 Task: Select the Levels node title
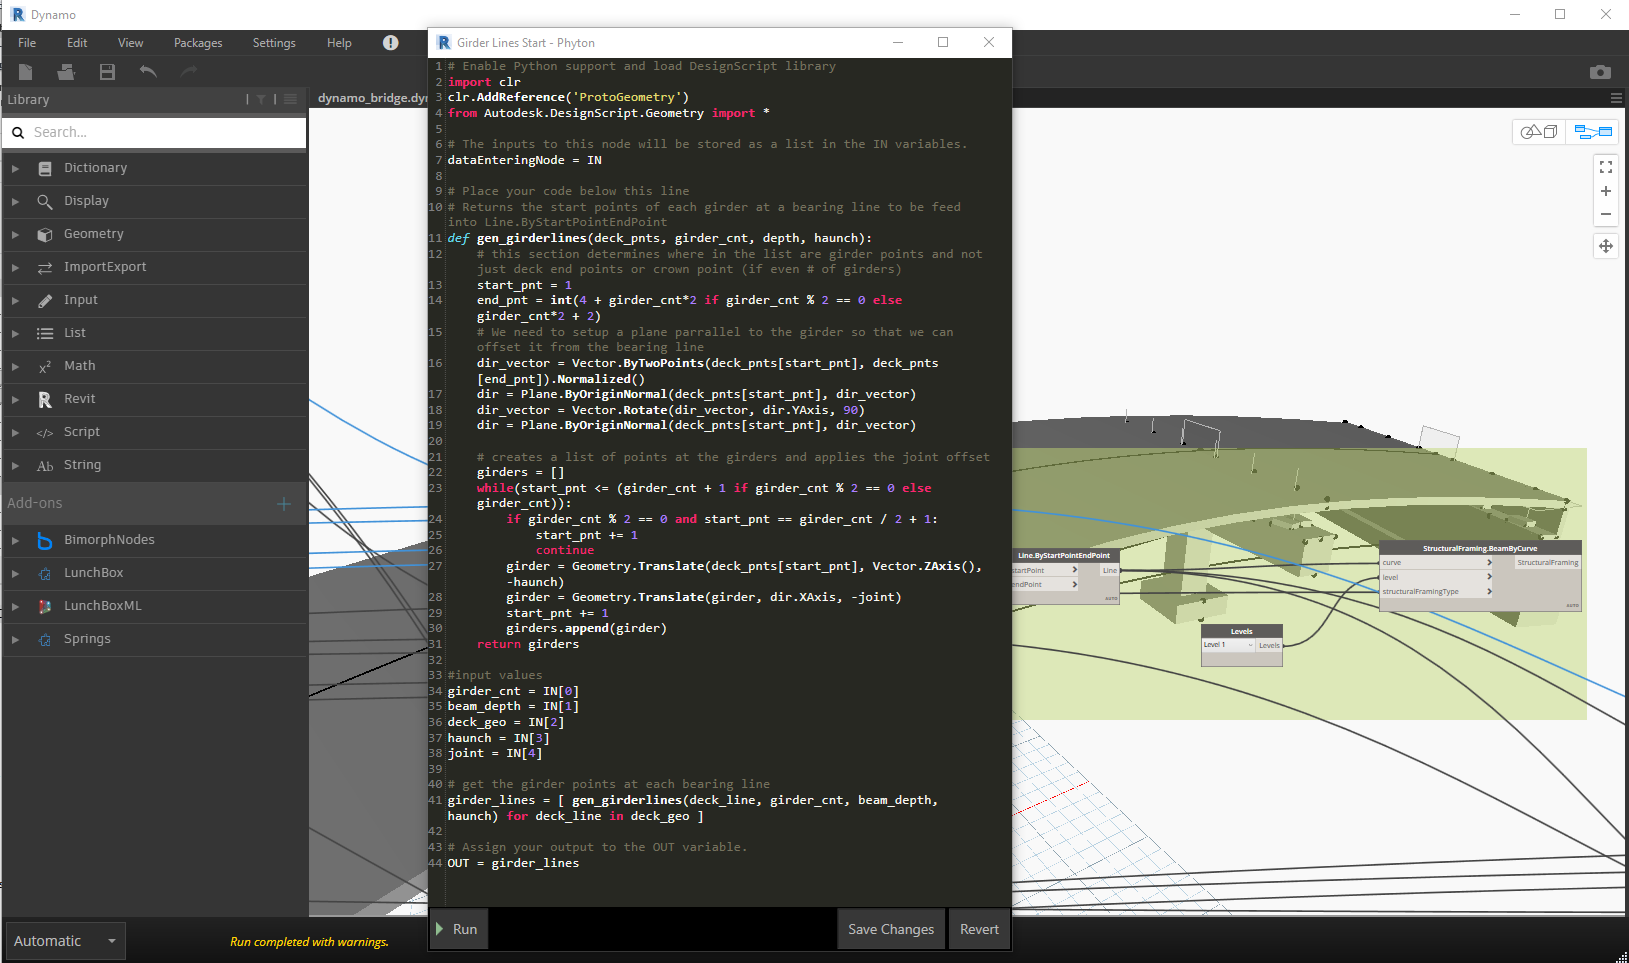tap(1241, 631)
